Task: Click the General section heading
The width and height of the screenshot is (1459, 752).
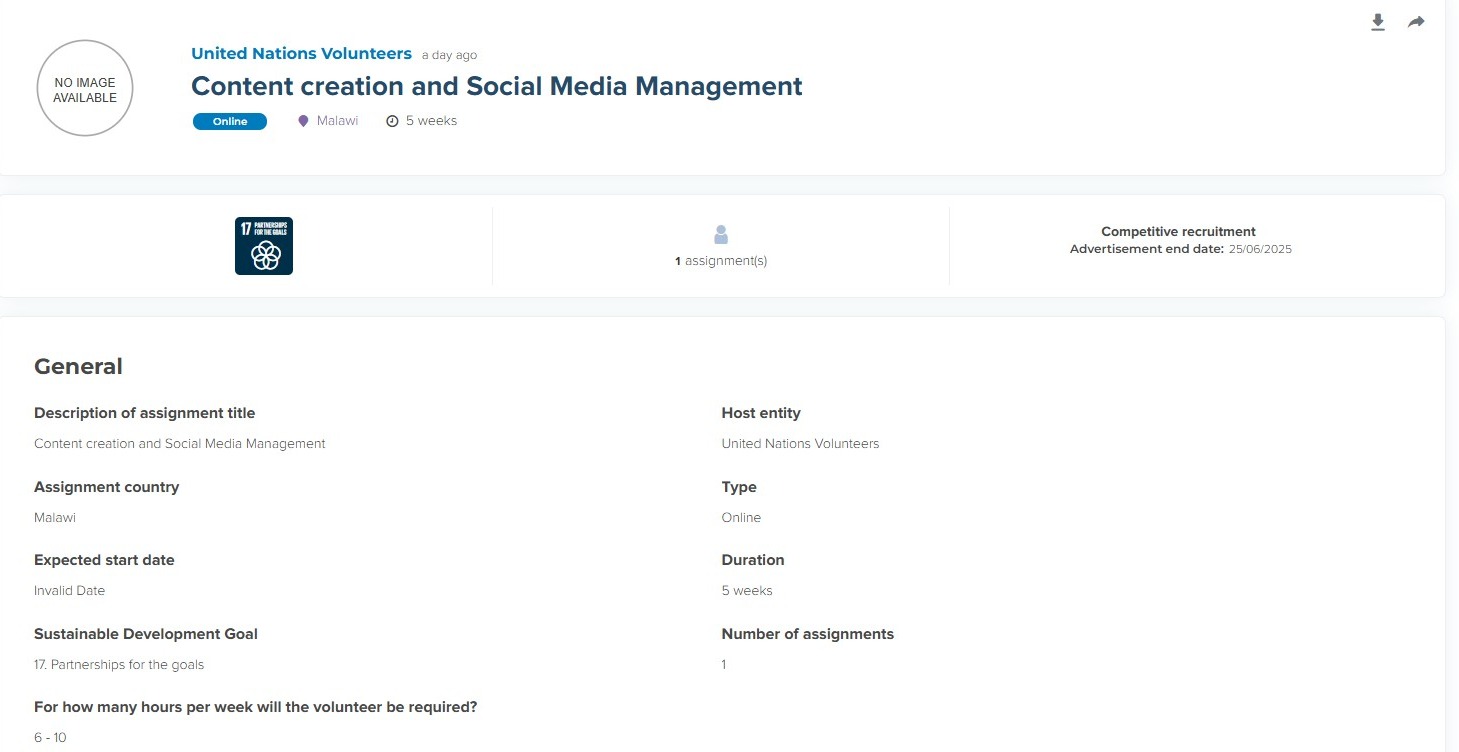Action: click(78, 367)
